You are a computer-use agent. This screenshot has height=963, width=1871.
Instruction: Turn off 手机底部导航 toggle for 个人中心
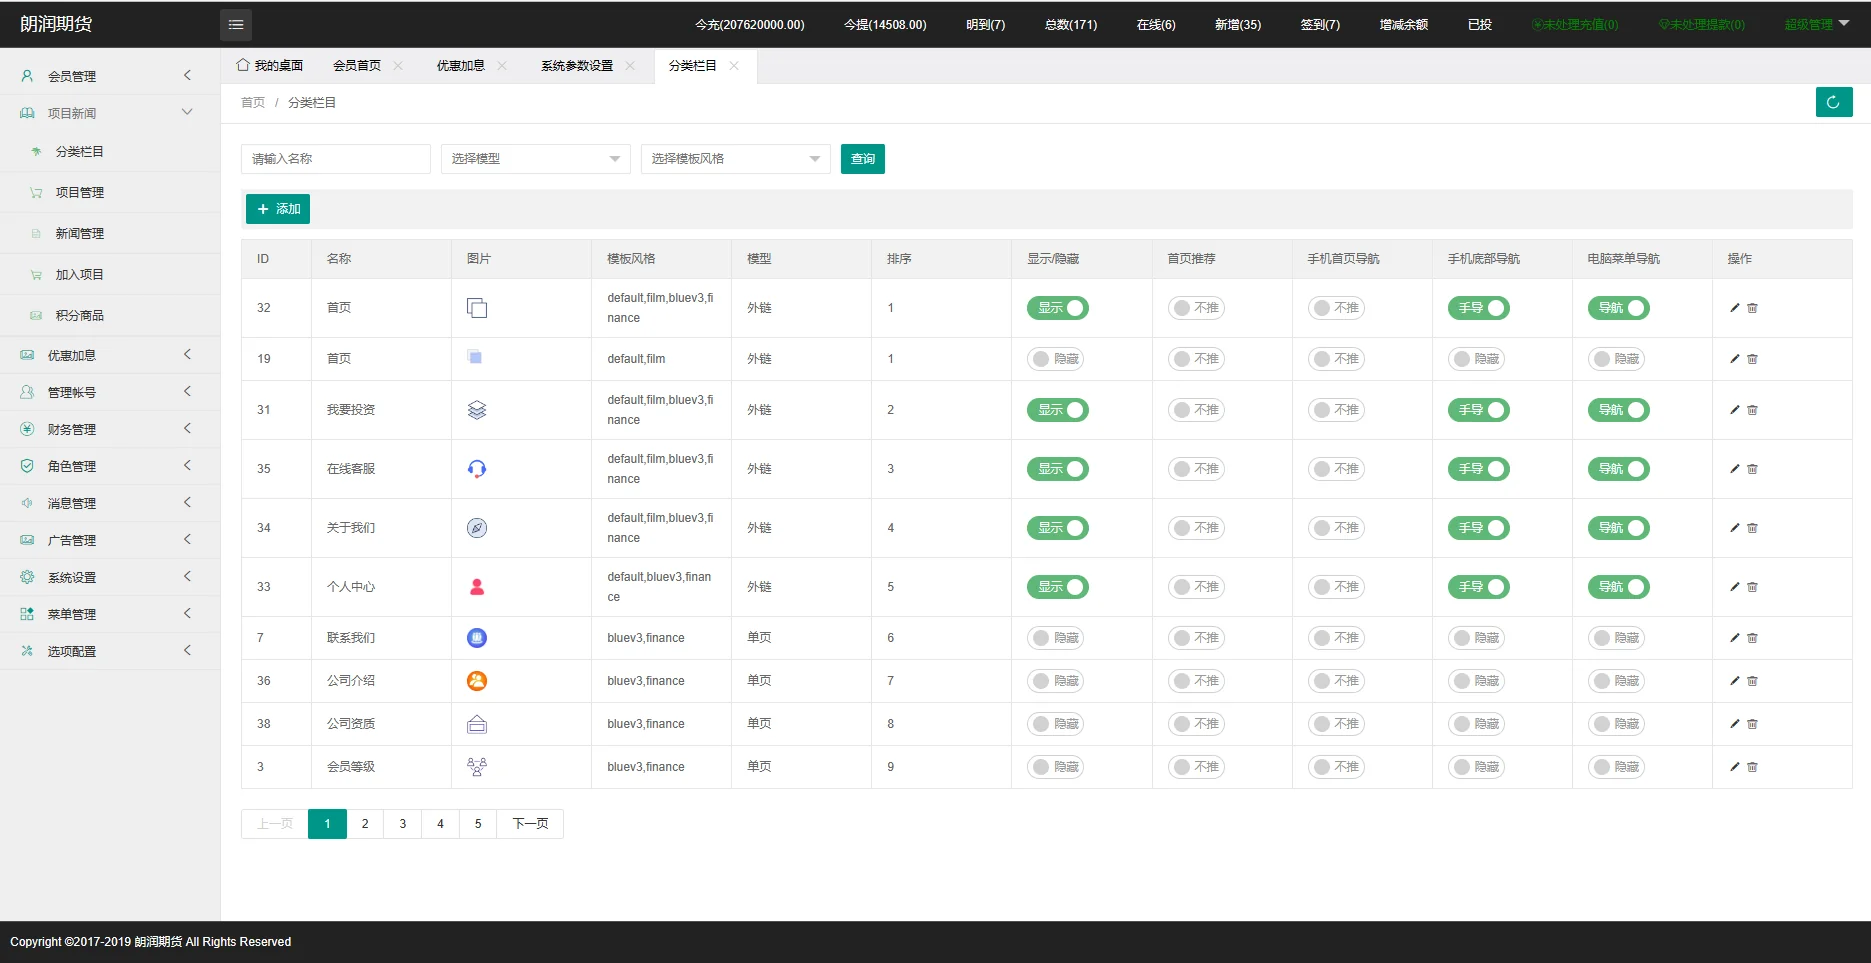tap(1478, 587)
